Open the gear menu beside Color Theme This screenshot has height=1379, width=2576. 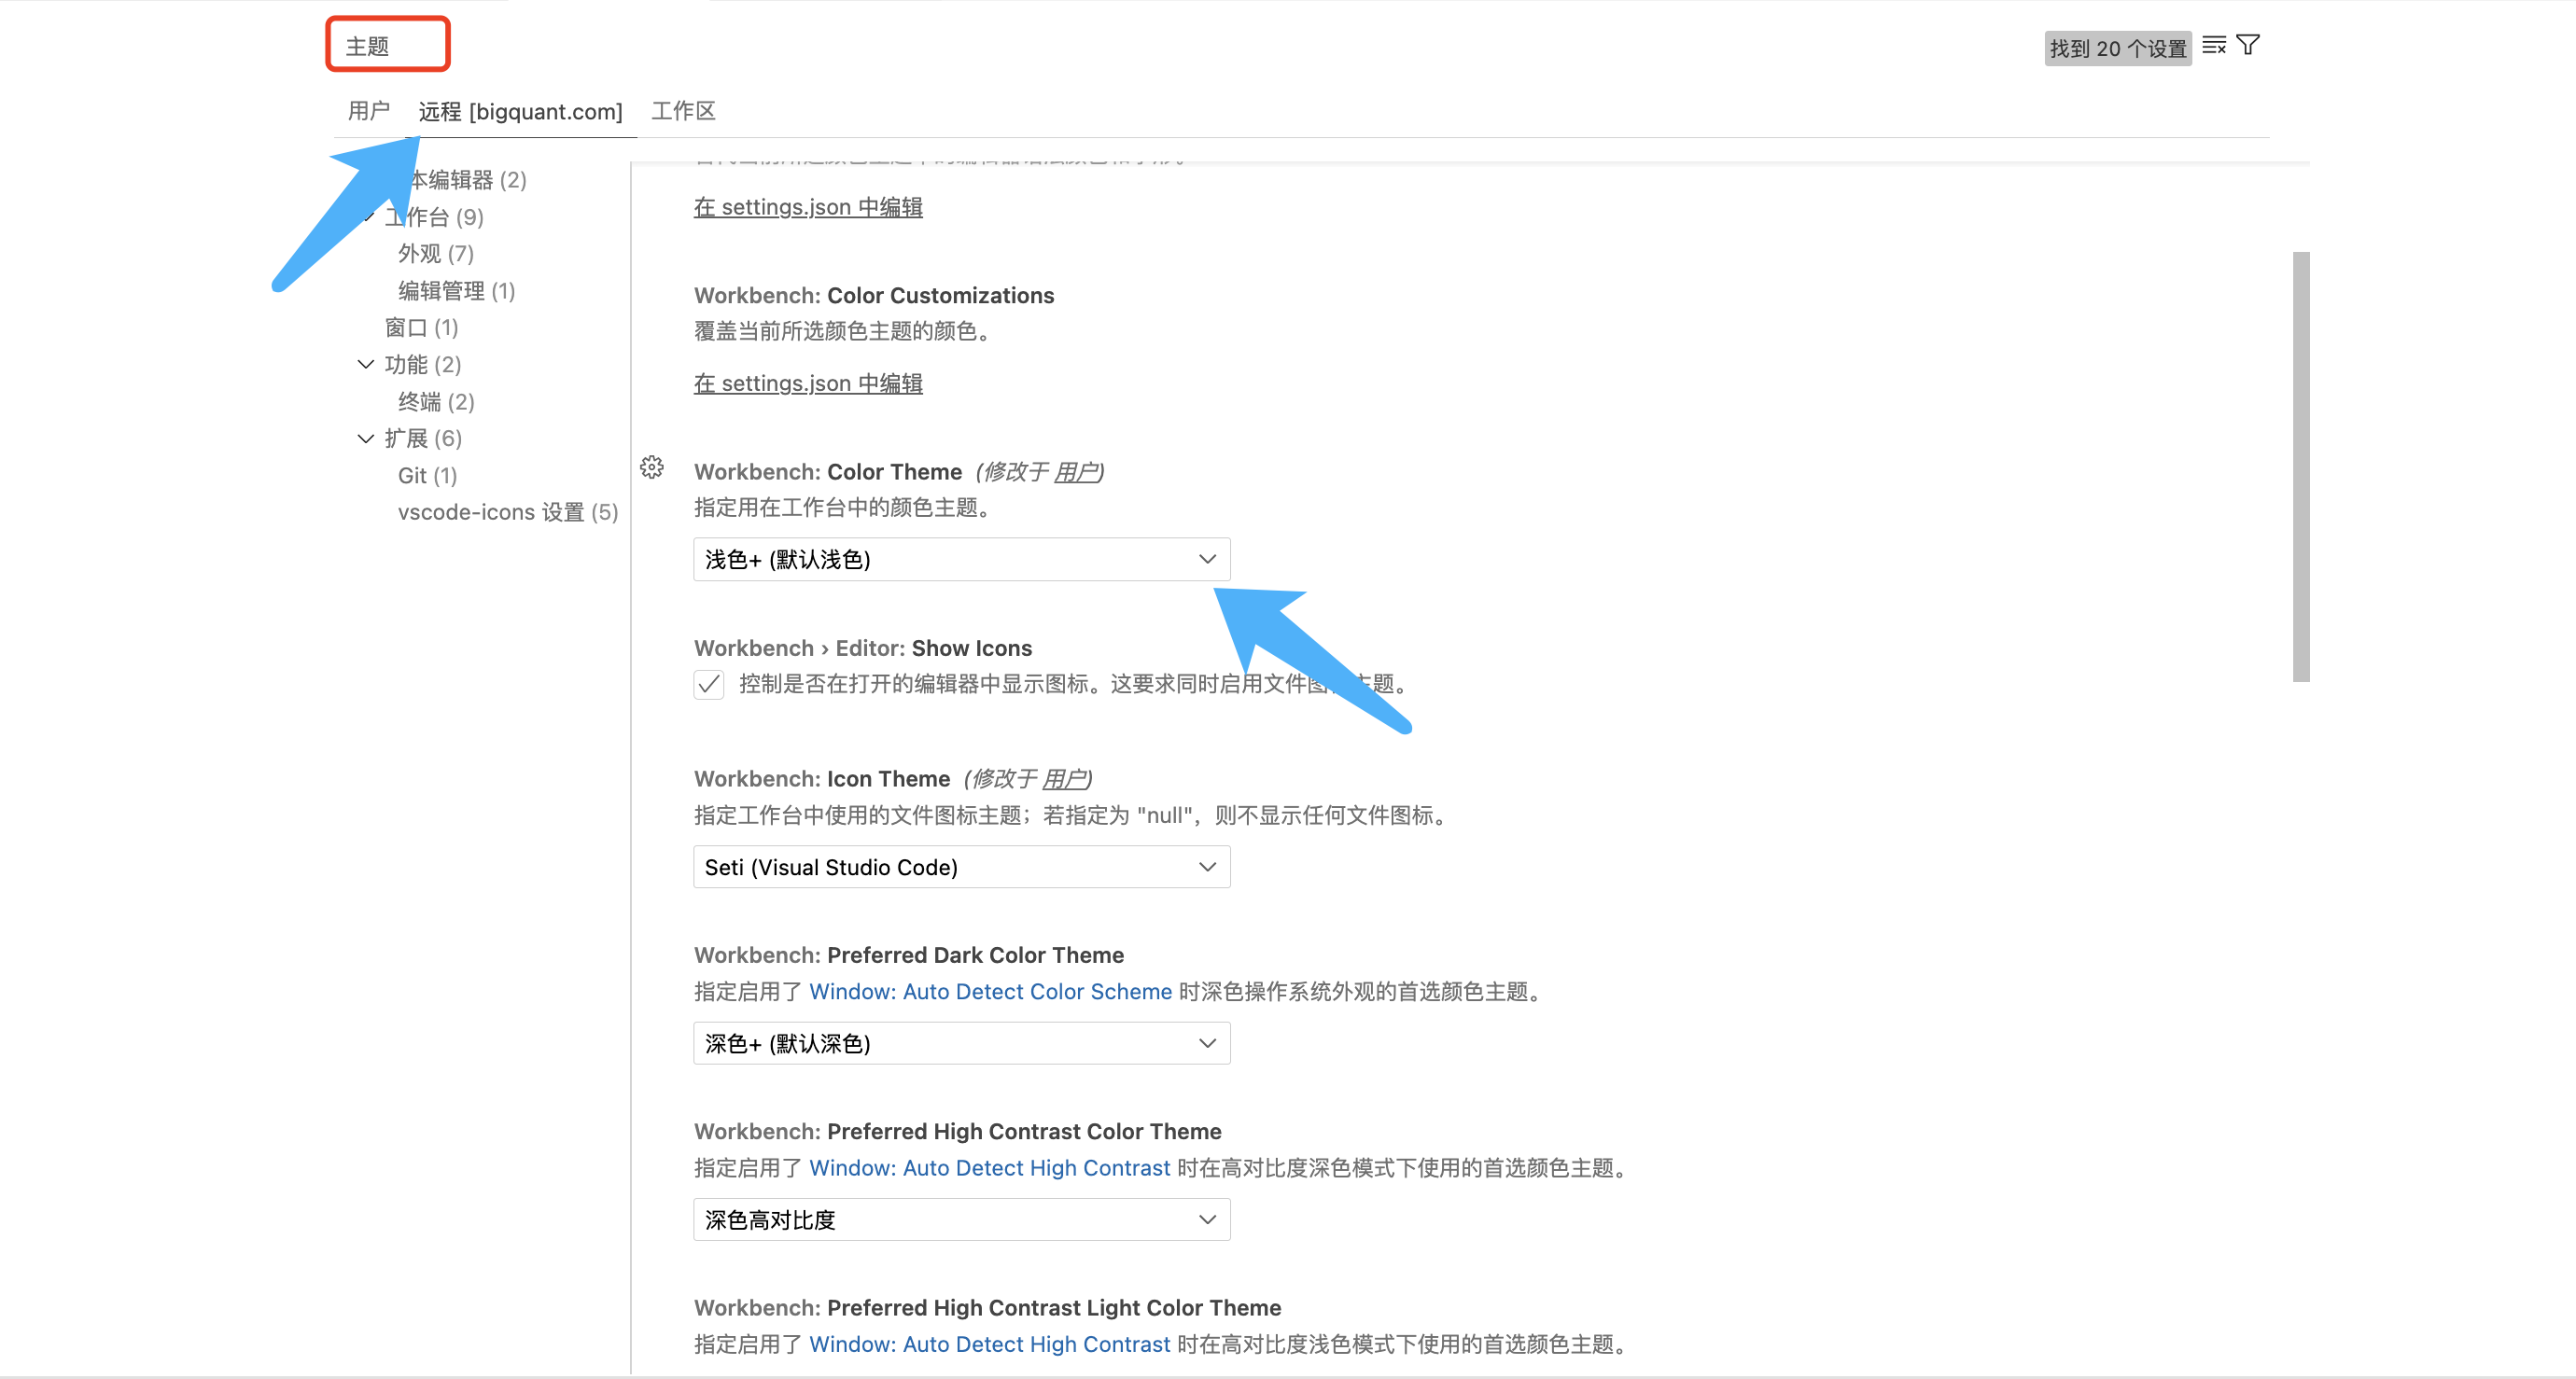click(x=652, y=467)
